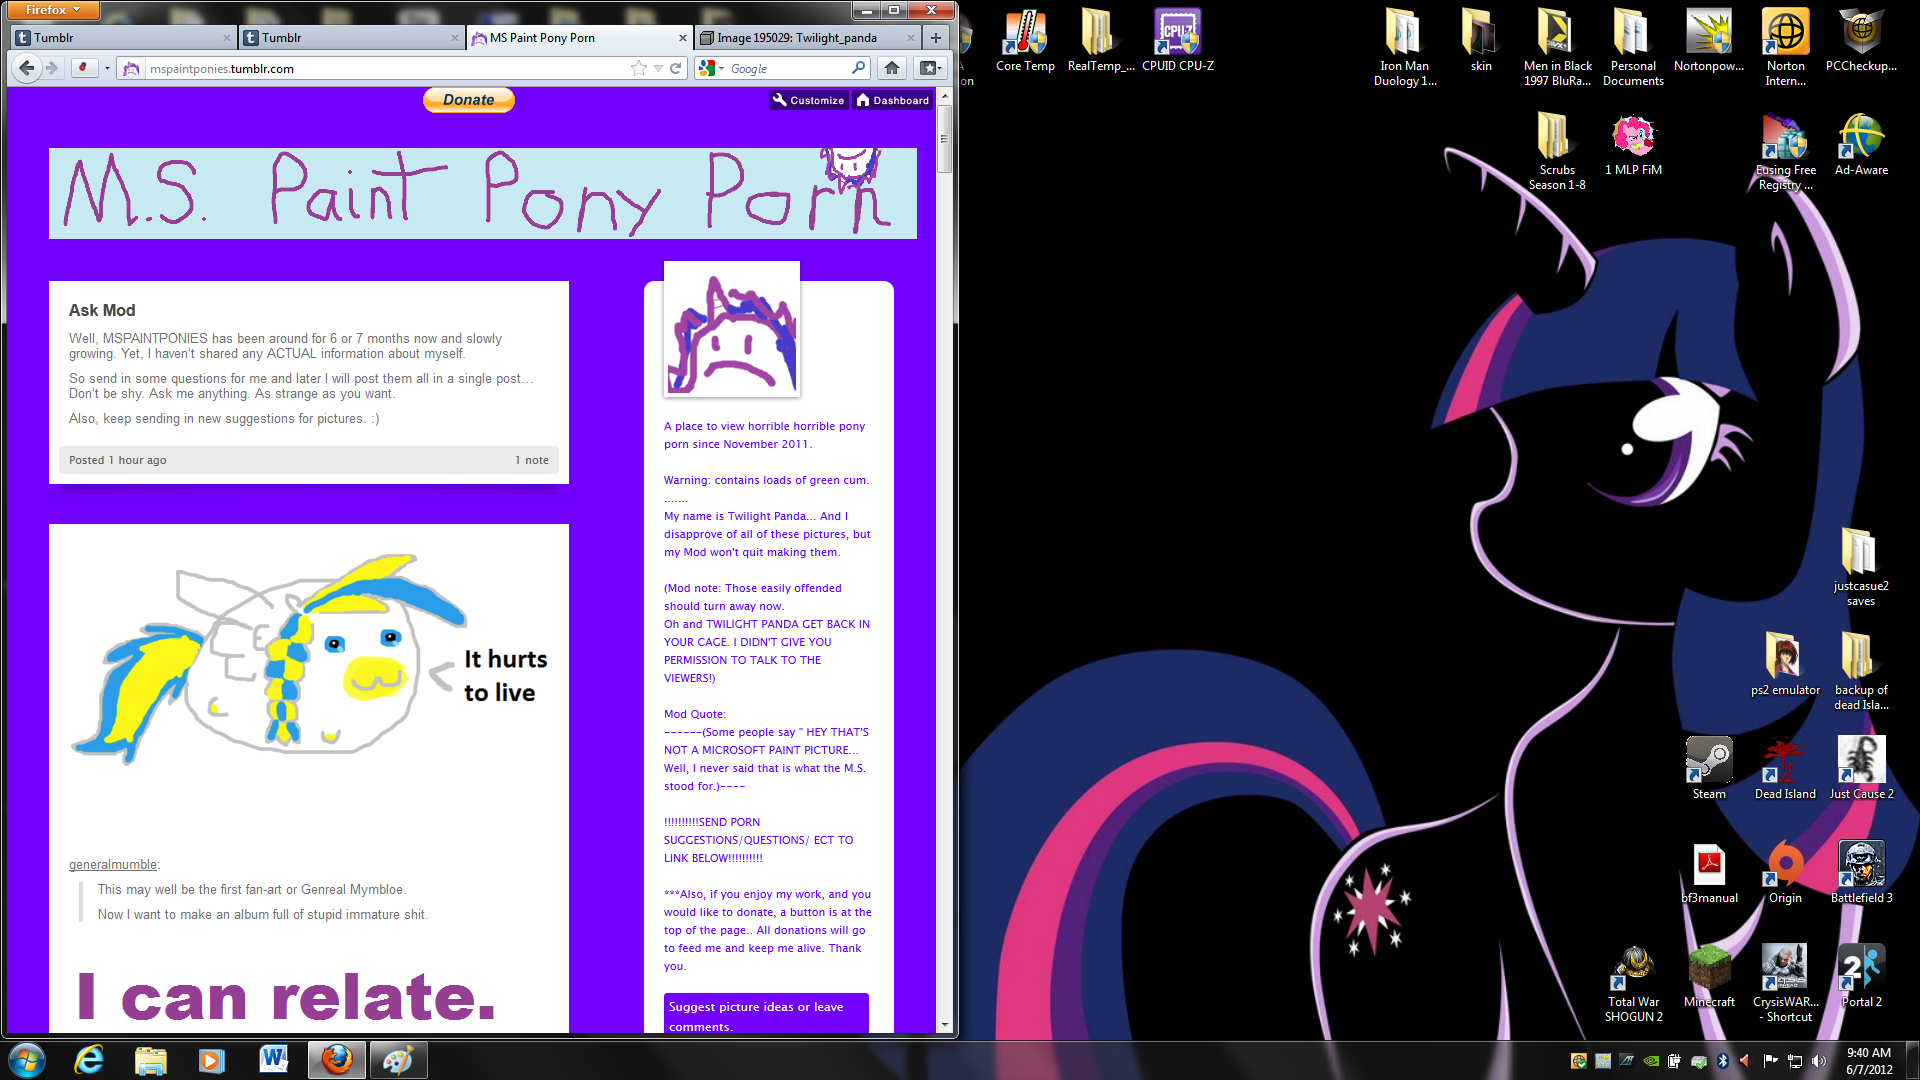Launch Internet Explorer from the taskbar
This screenshot has width=1920, height=1080.
90,1060
